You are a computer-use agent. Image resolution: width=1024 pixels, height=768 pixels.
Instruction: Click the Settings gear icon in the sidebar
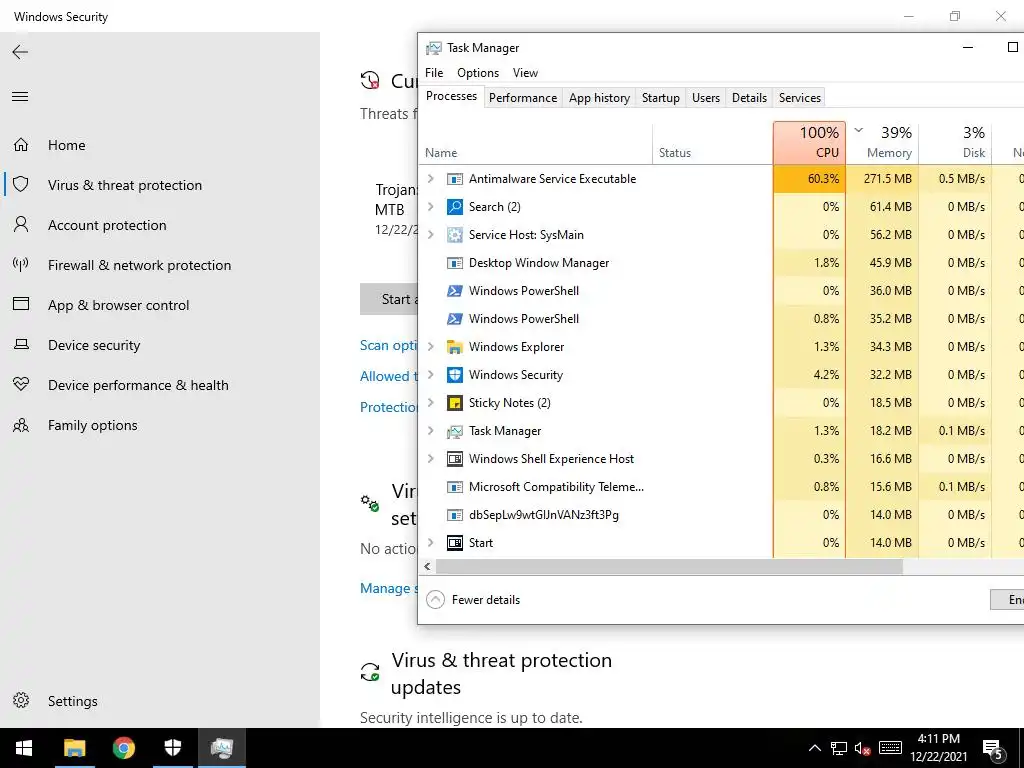(21, 701)
